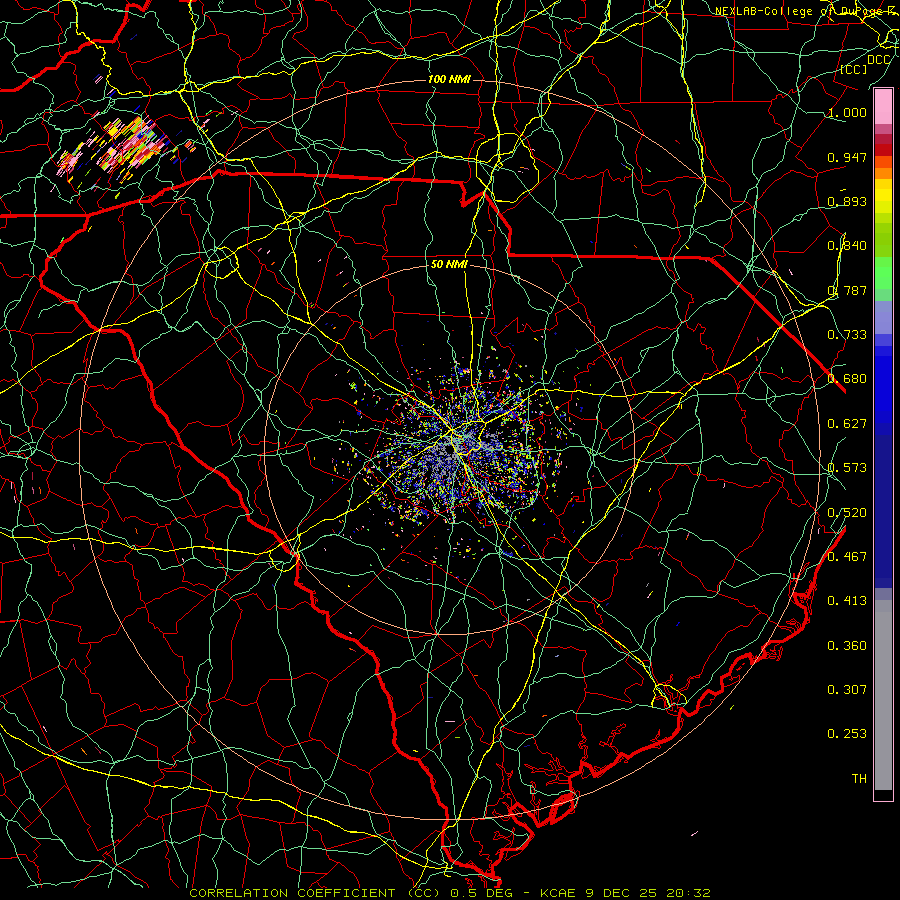Click the 100 NMI range ring label
Image resolution: width=900 pixels, height=900 pixels.
[x=449, y=79]
